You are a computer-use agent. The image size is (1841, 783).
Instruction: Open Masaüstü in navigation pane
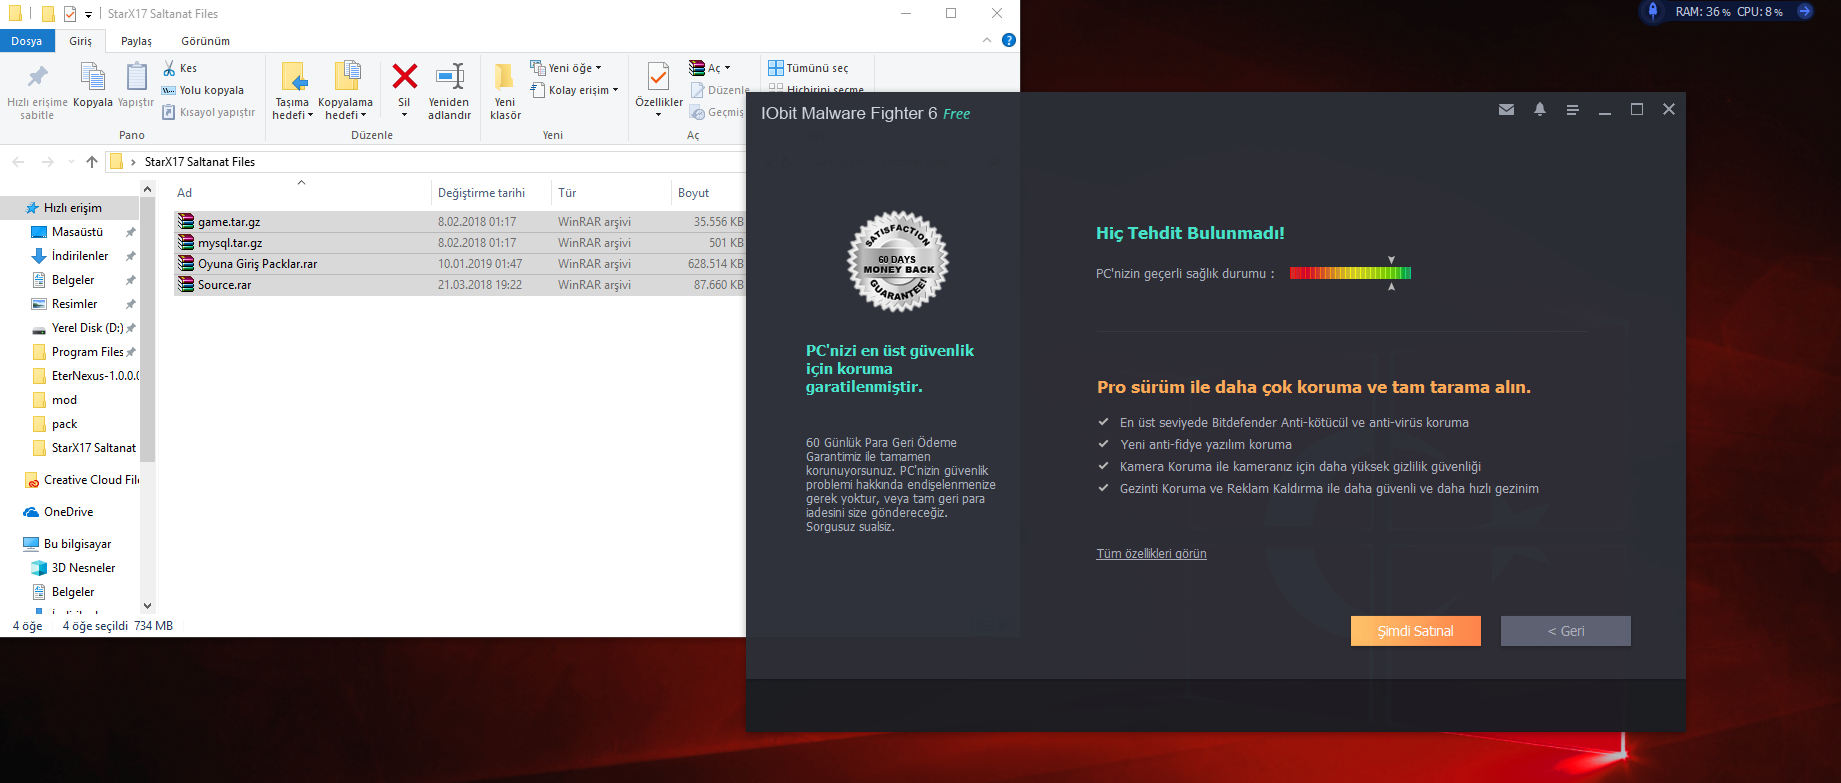pos(77,232)
